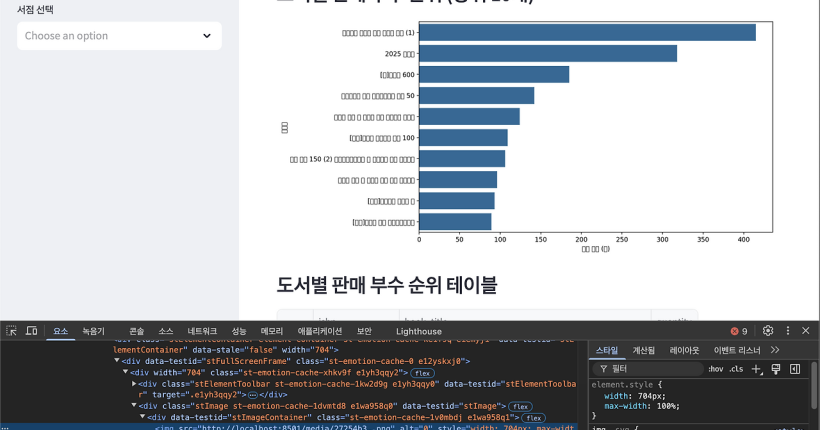Click the 필터 styles filter field
Screen dimensions: 820x430
point(650,369)
